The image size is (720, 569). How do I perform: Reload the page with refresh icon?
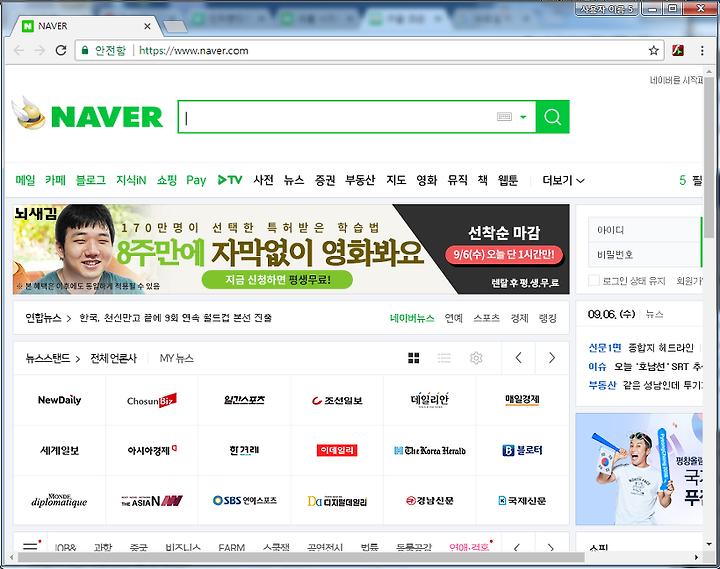(x=61, y=51)
